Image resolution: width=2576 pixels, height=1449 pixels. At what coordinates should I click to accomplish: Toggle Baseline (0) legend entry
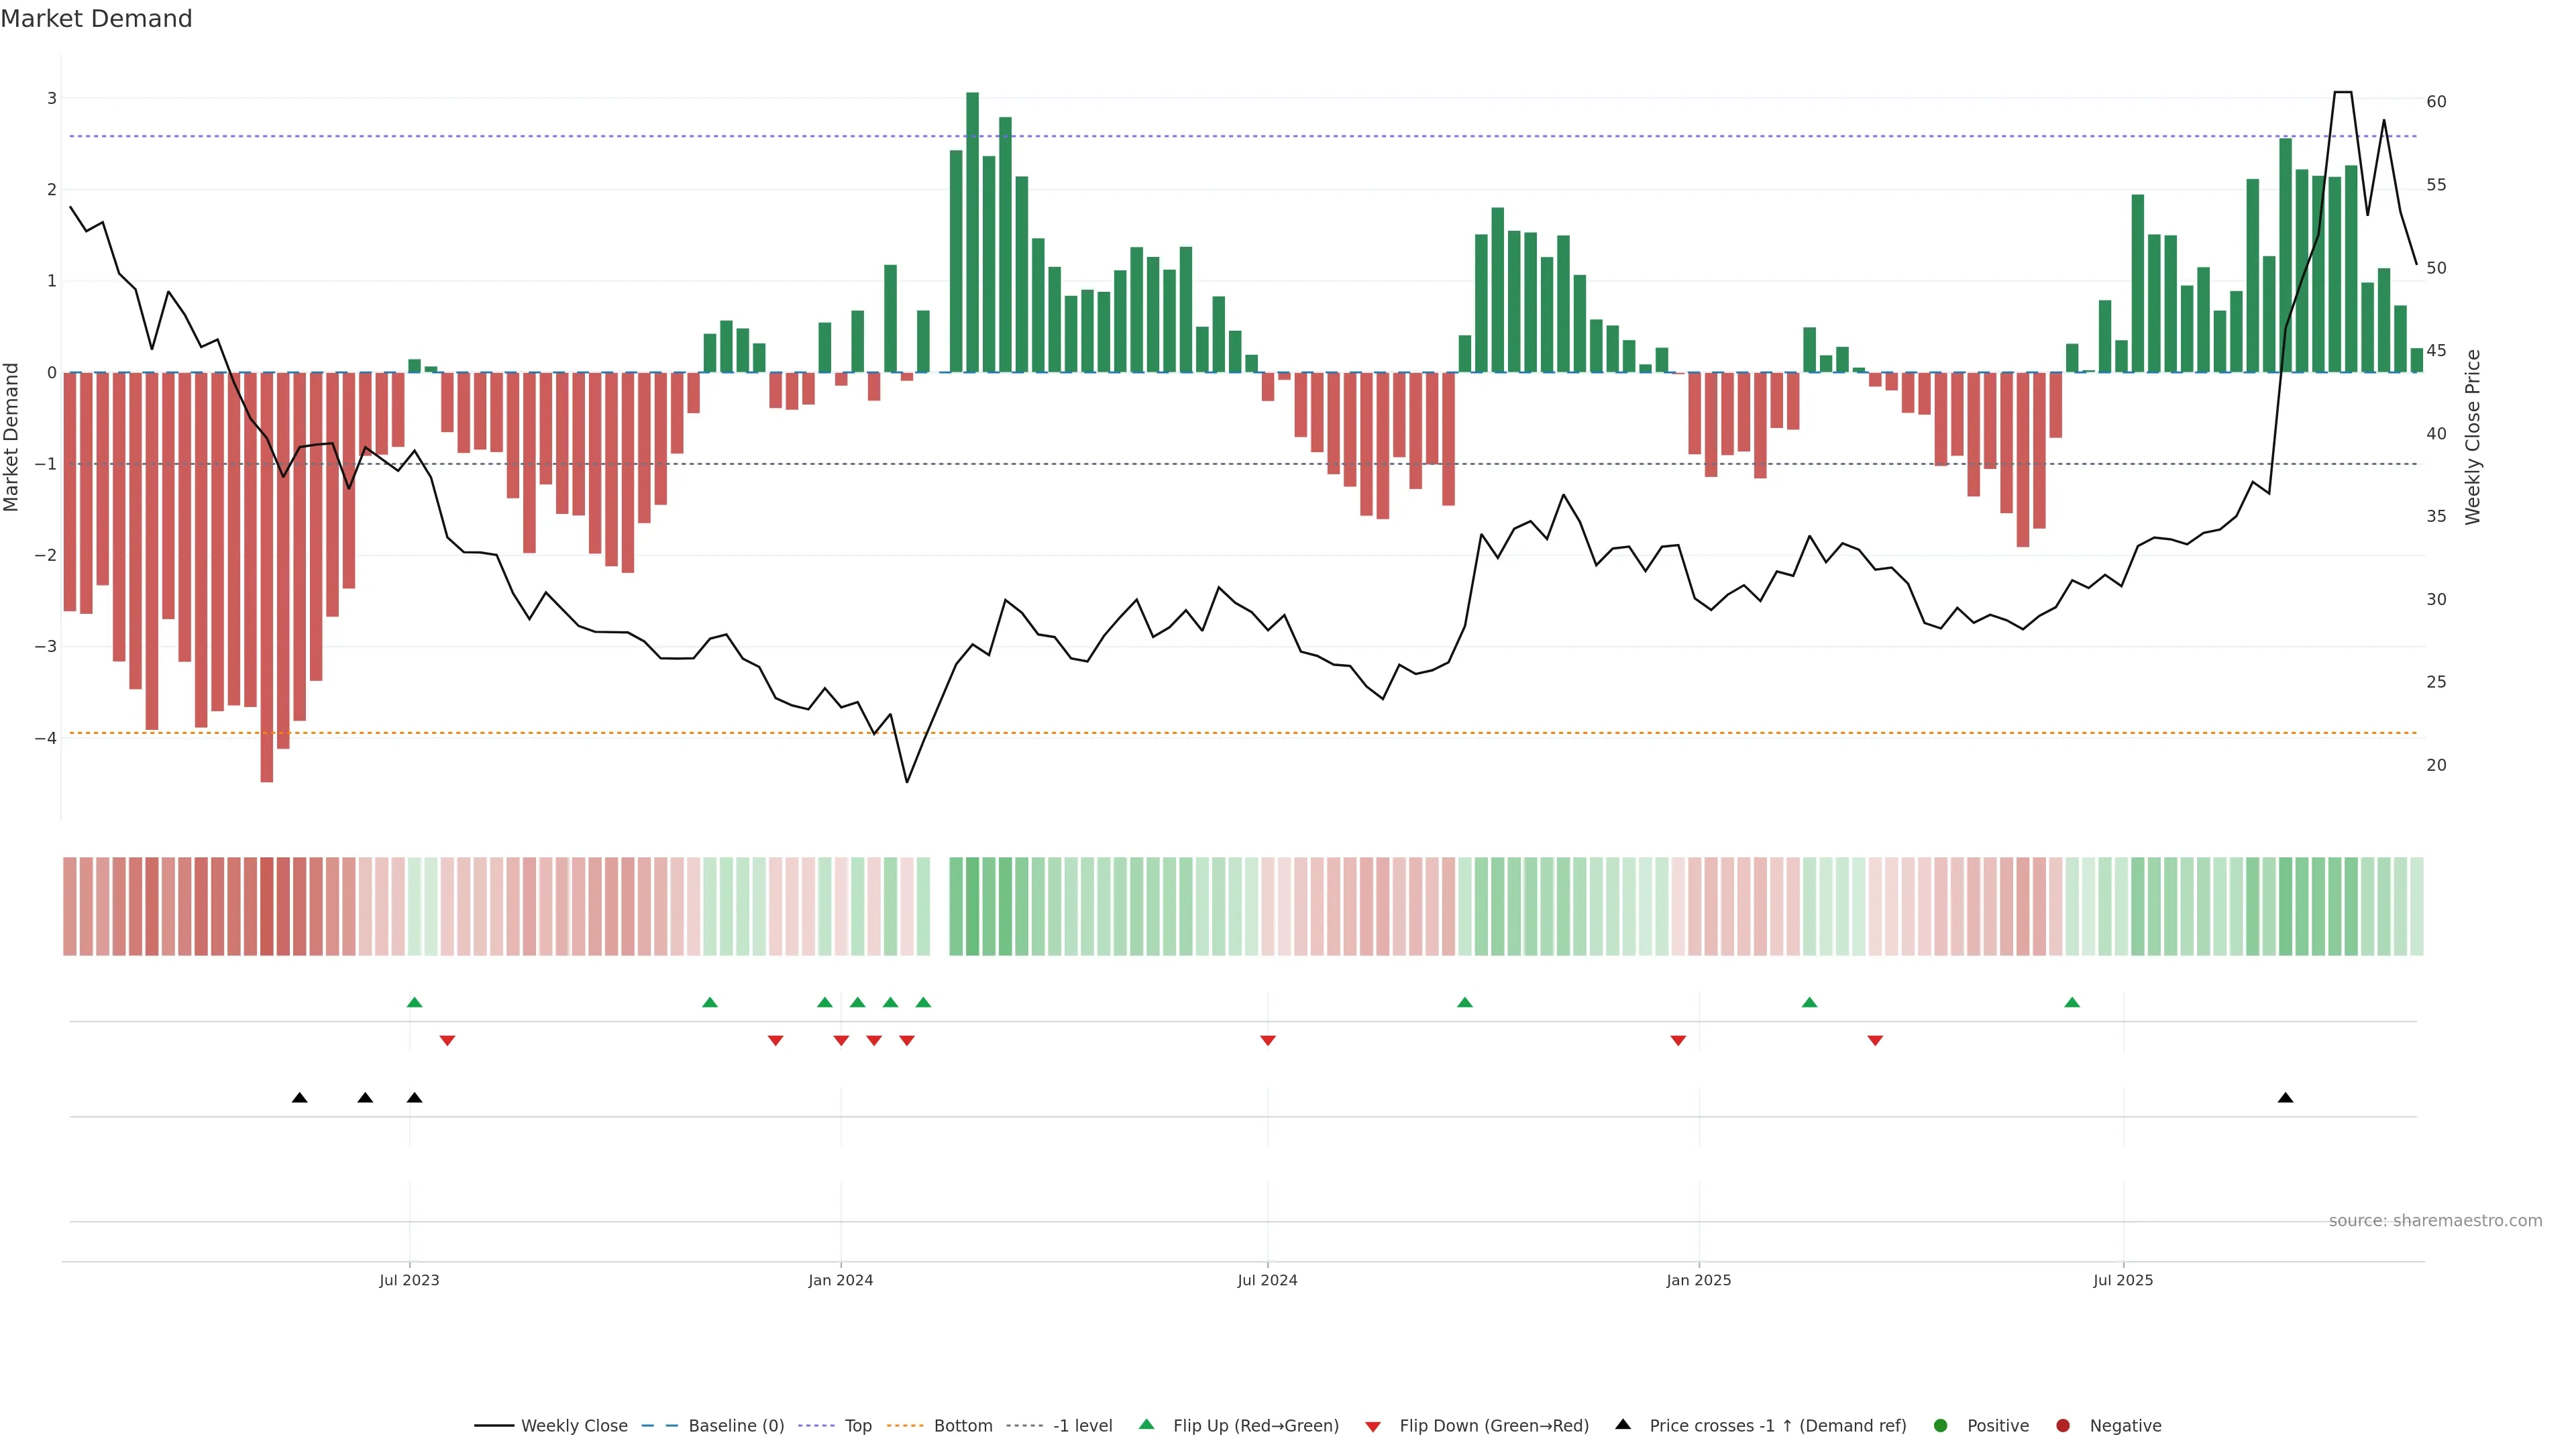[736, 1426]
